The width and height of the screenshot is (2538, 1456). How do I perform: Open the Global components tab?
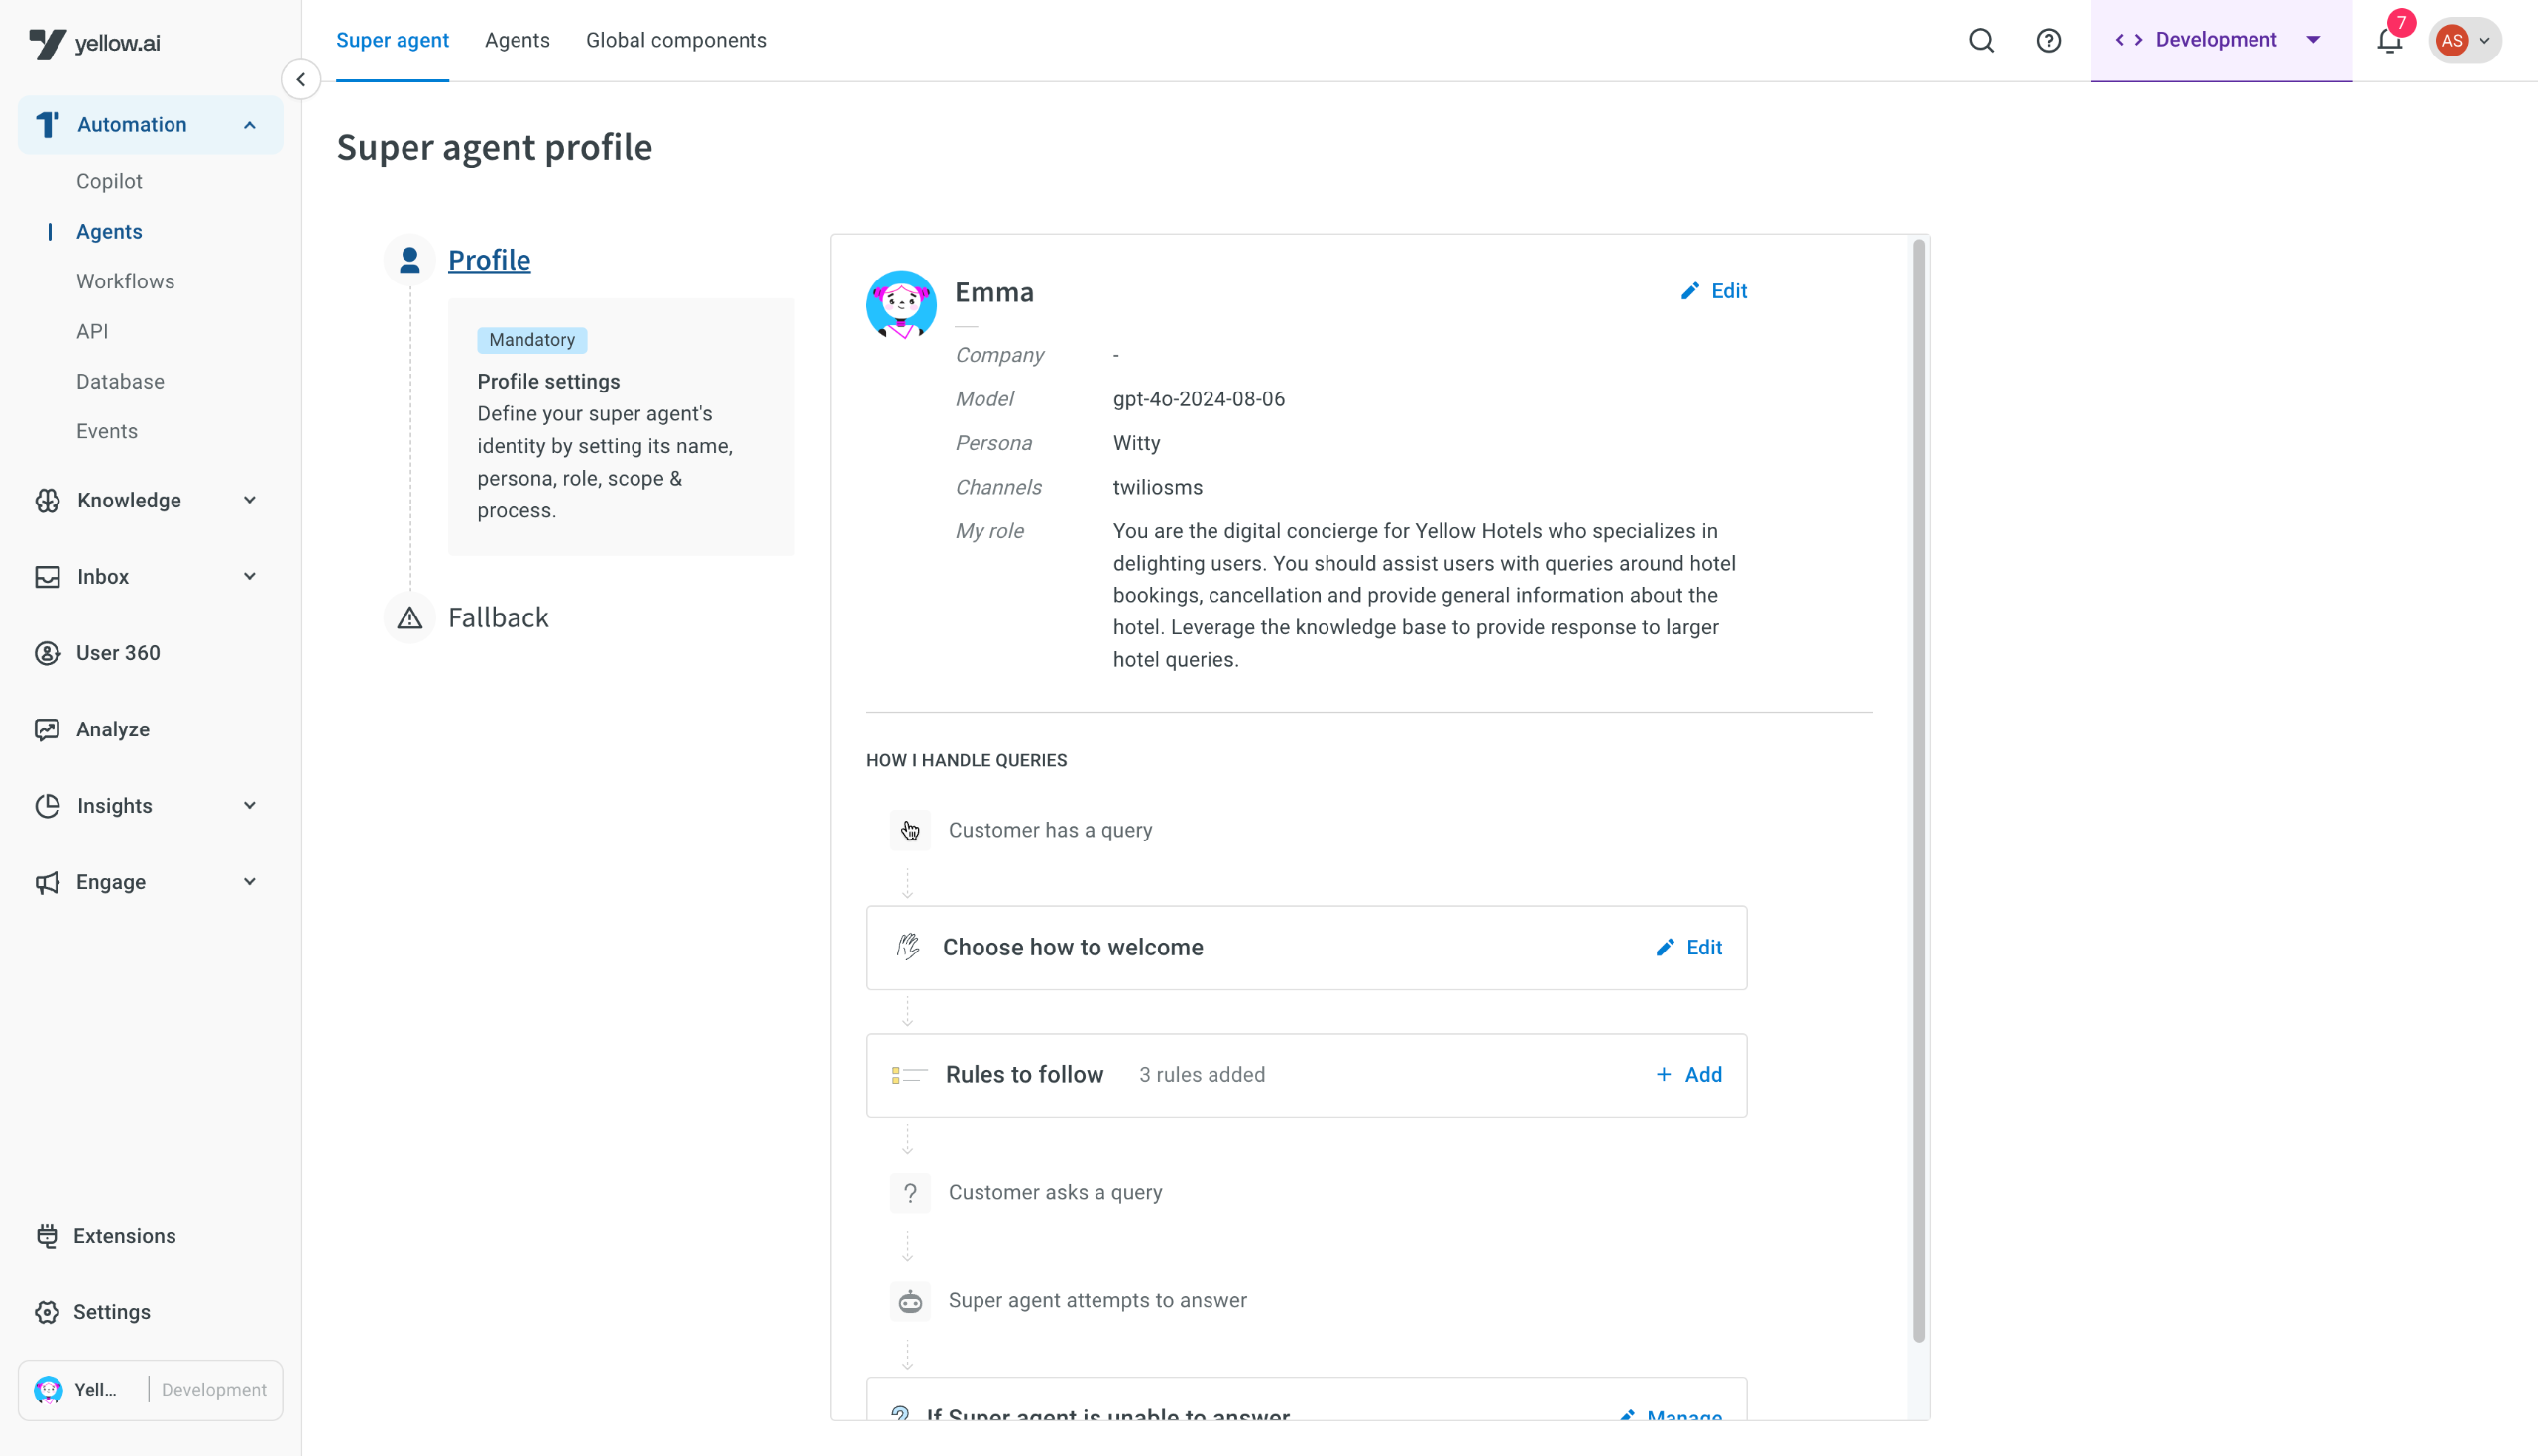point(676,40)
